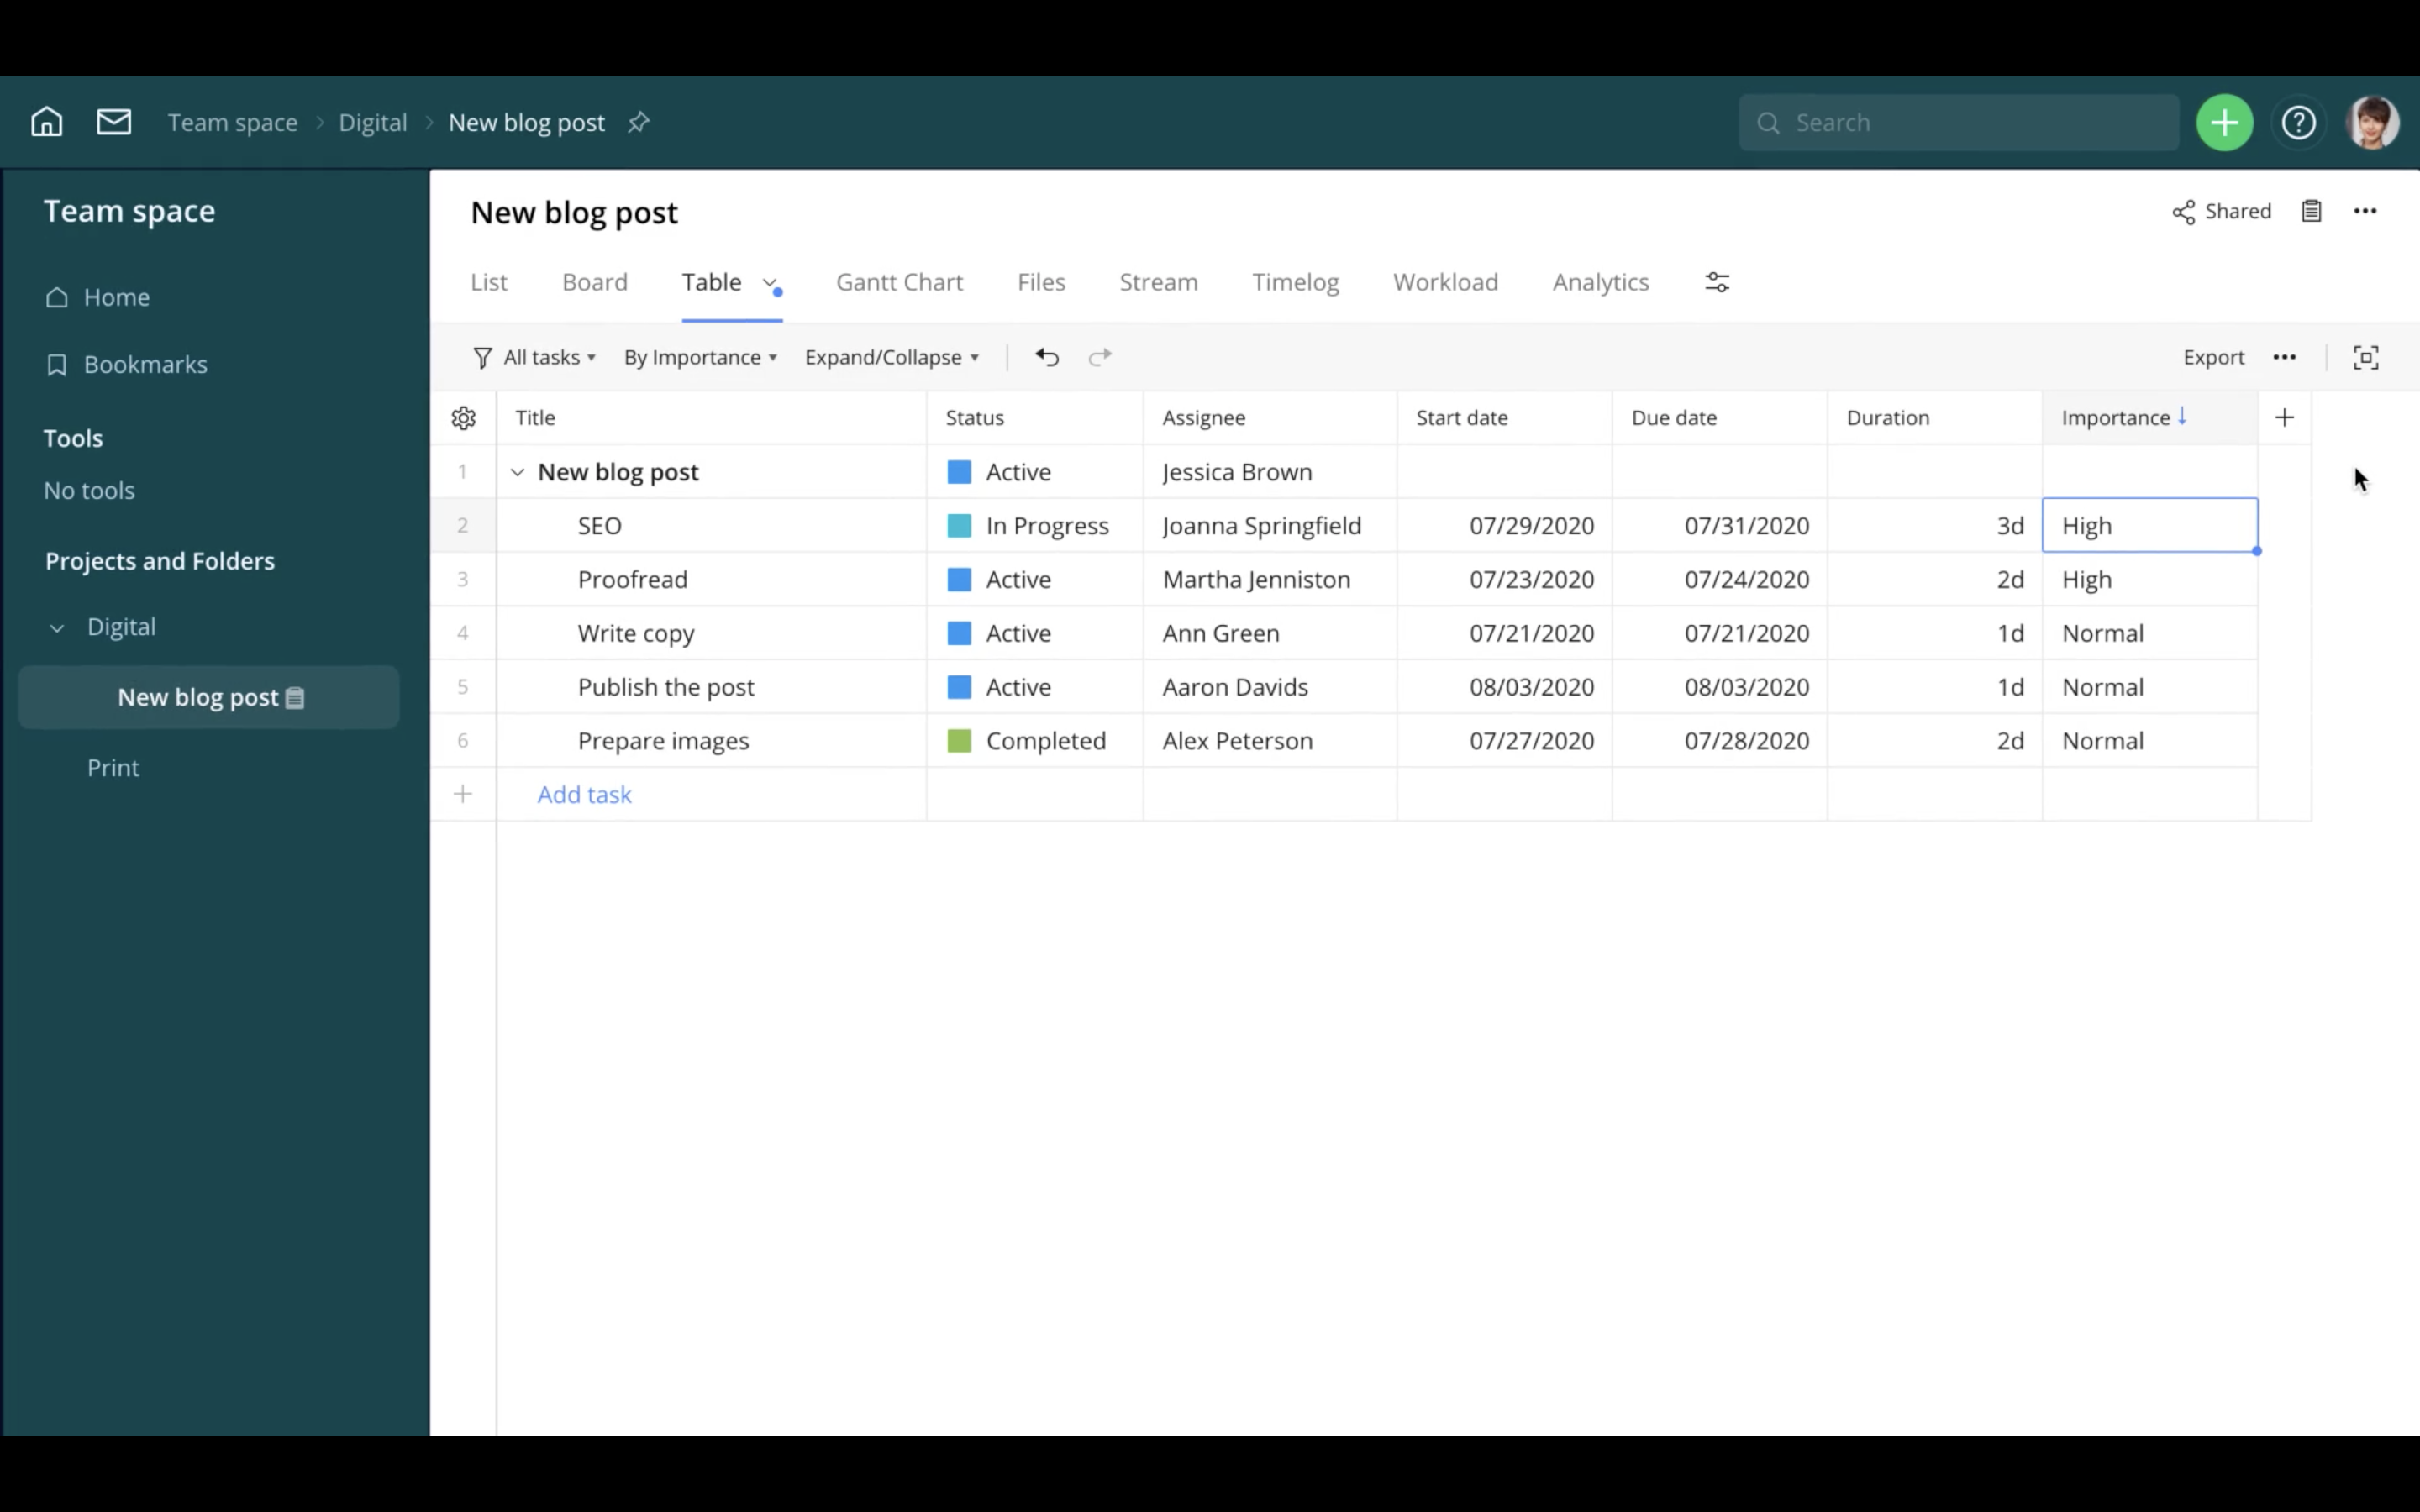Click the redo arrow icon
2420x1512 pixels.
coord(1099,357)
